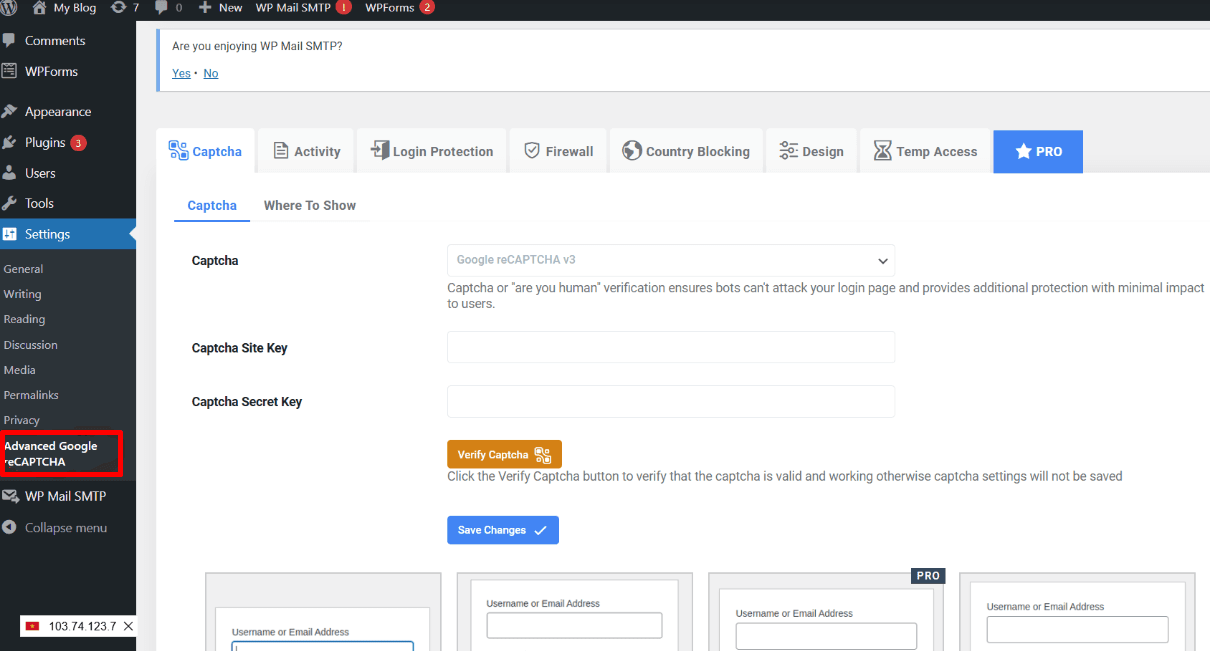Viewport: 1210px width, 651px height.
Task: Click the comments speech bubble icon in admin bar
Action: click(x=160, y=9)
